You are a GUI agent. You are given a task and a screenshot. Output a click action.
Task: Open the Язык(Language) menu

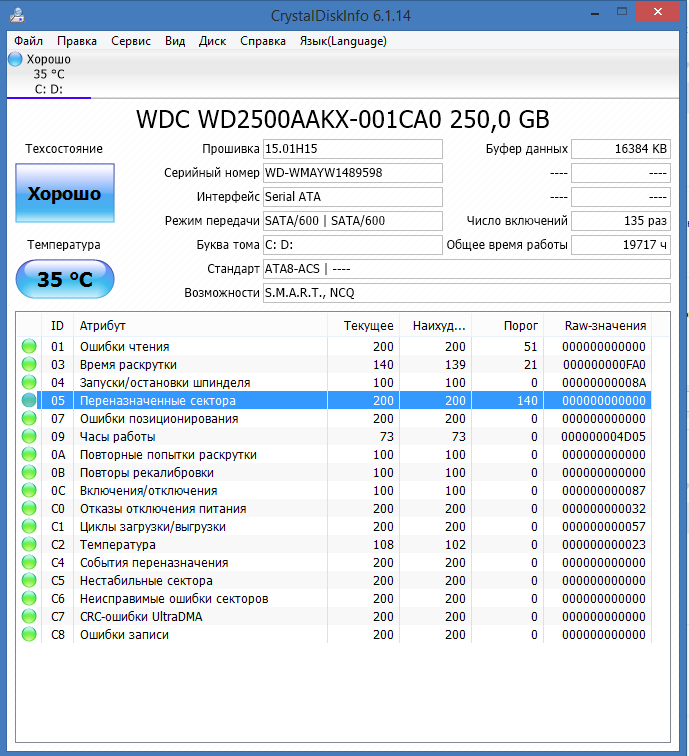[343, 41]
